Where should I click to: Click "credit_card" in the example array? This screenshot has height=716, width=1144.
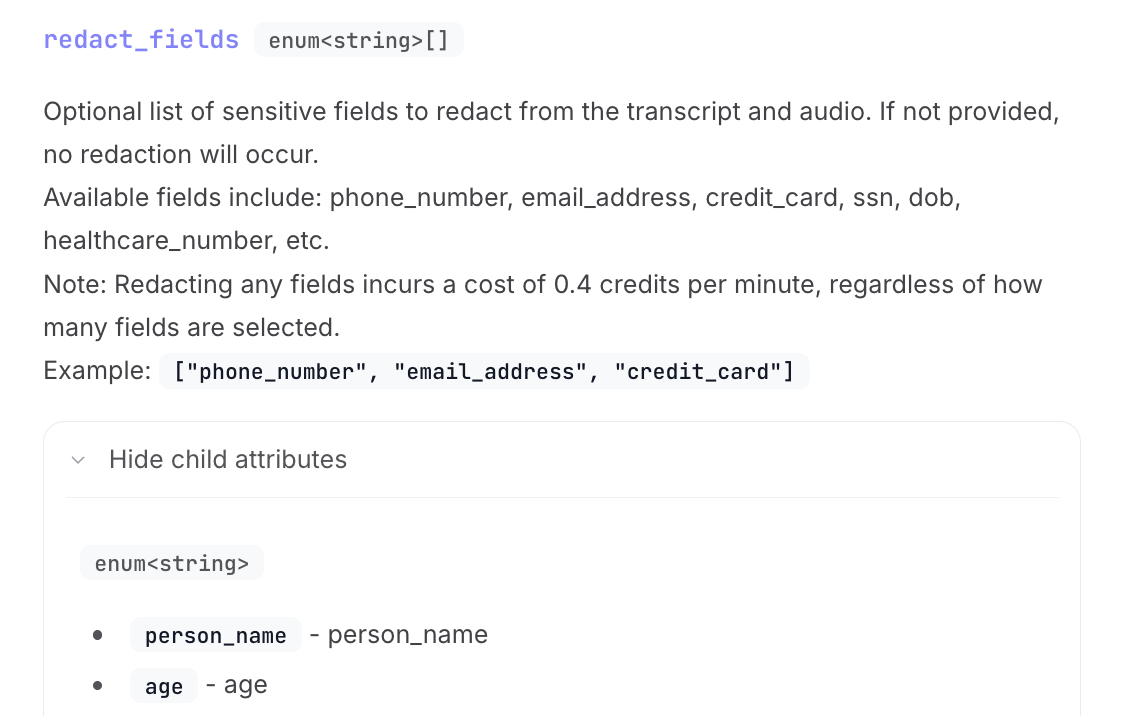click(x=697, y=372)
